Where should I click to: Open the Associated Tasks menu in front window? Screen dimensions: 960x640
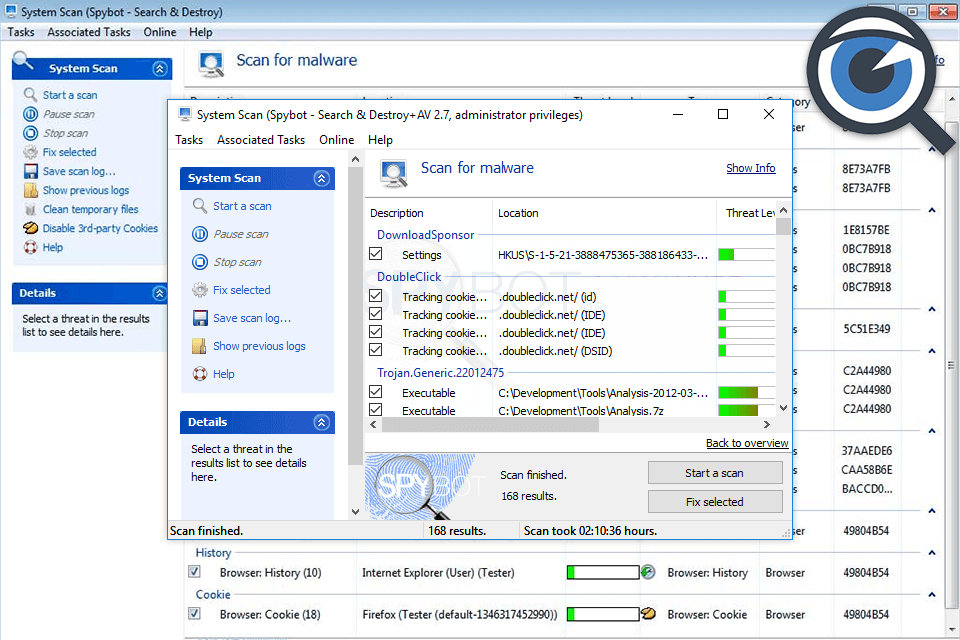261,140
